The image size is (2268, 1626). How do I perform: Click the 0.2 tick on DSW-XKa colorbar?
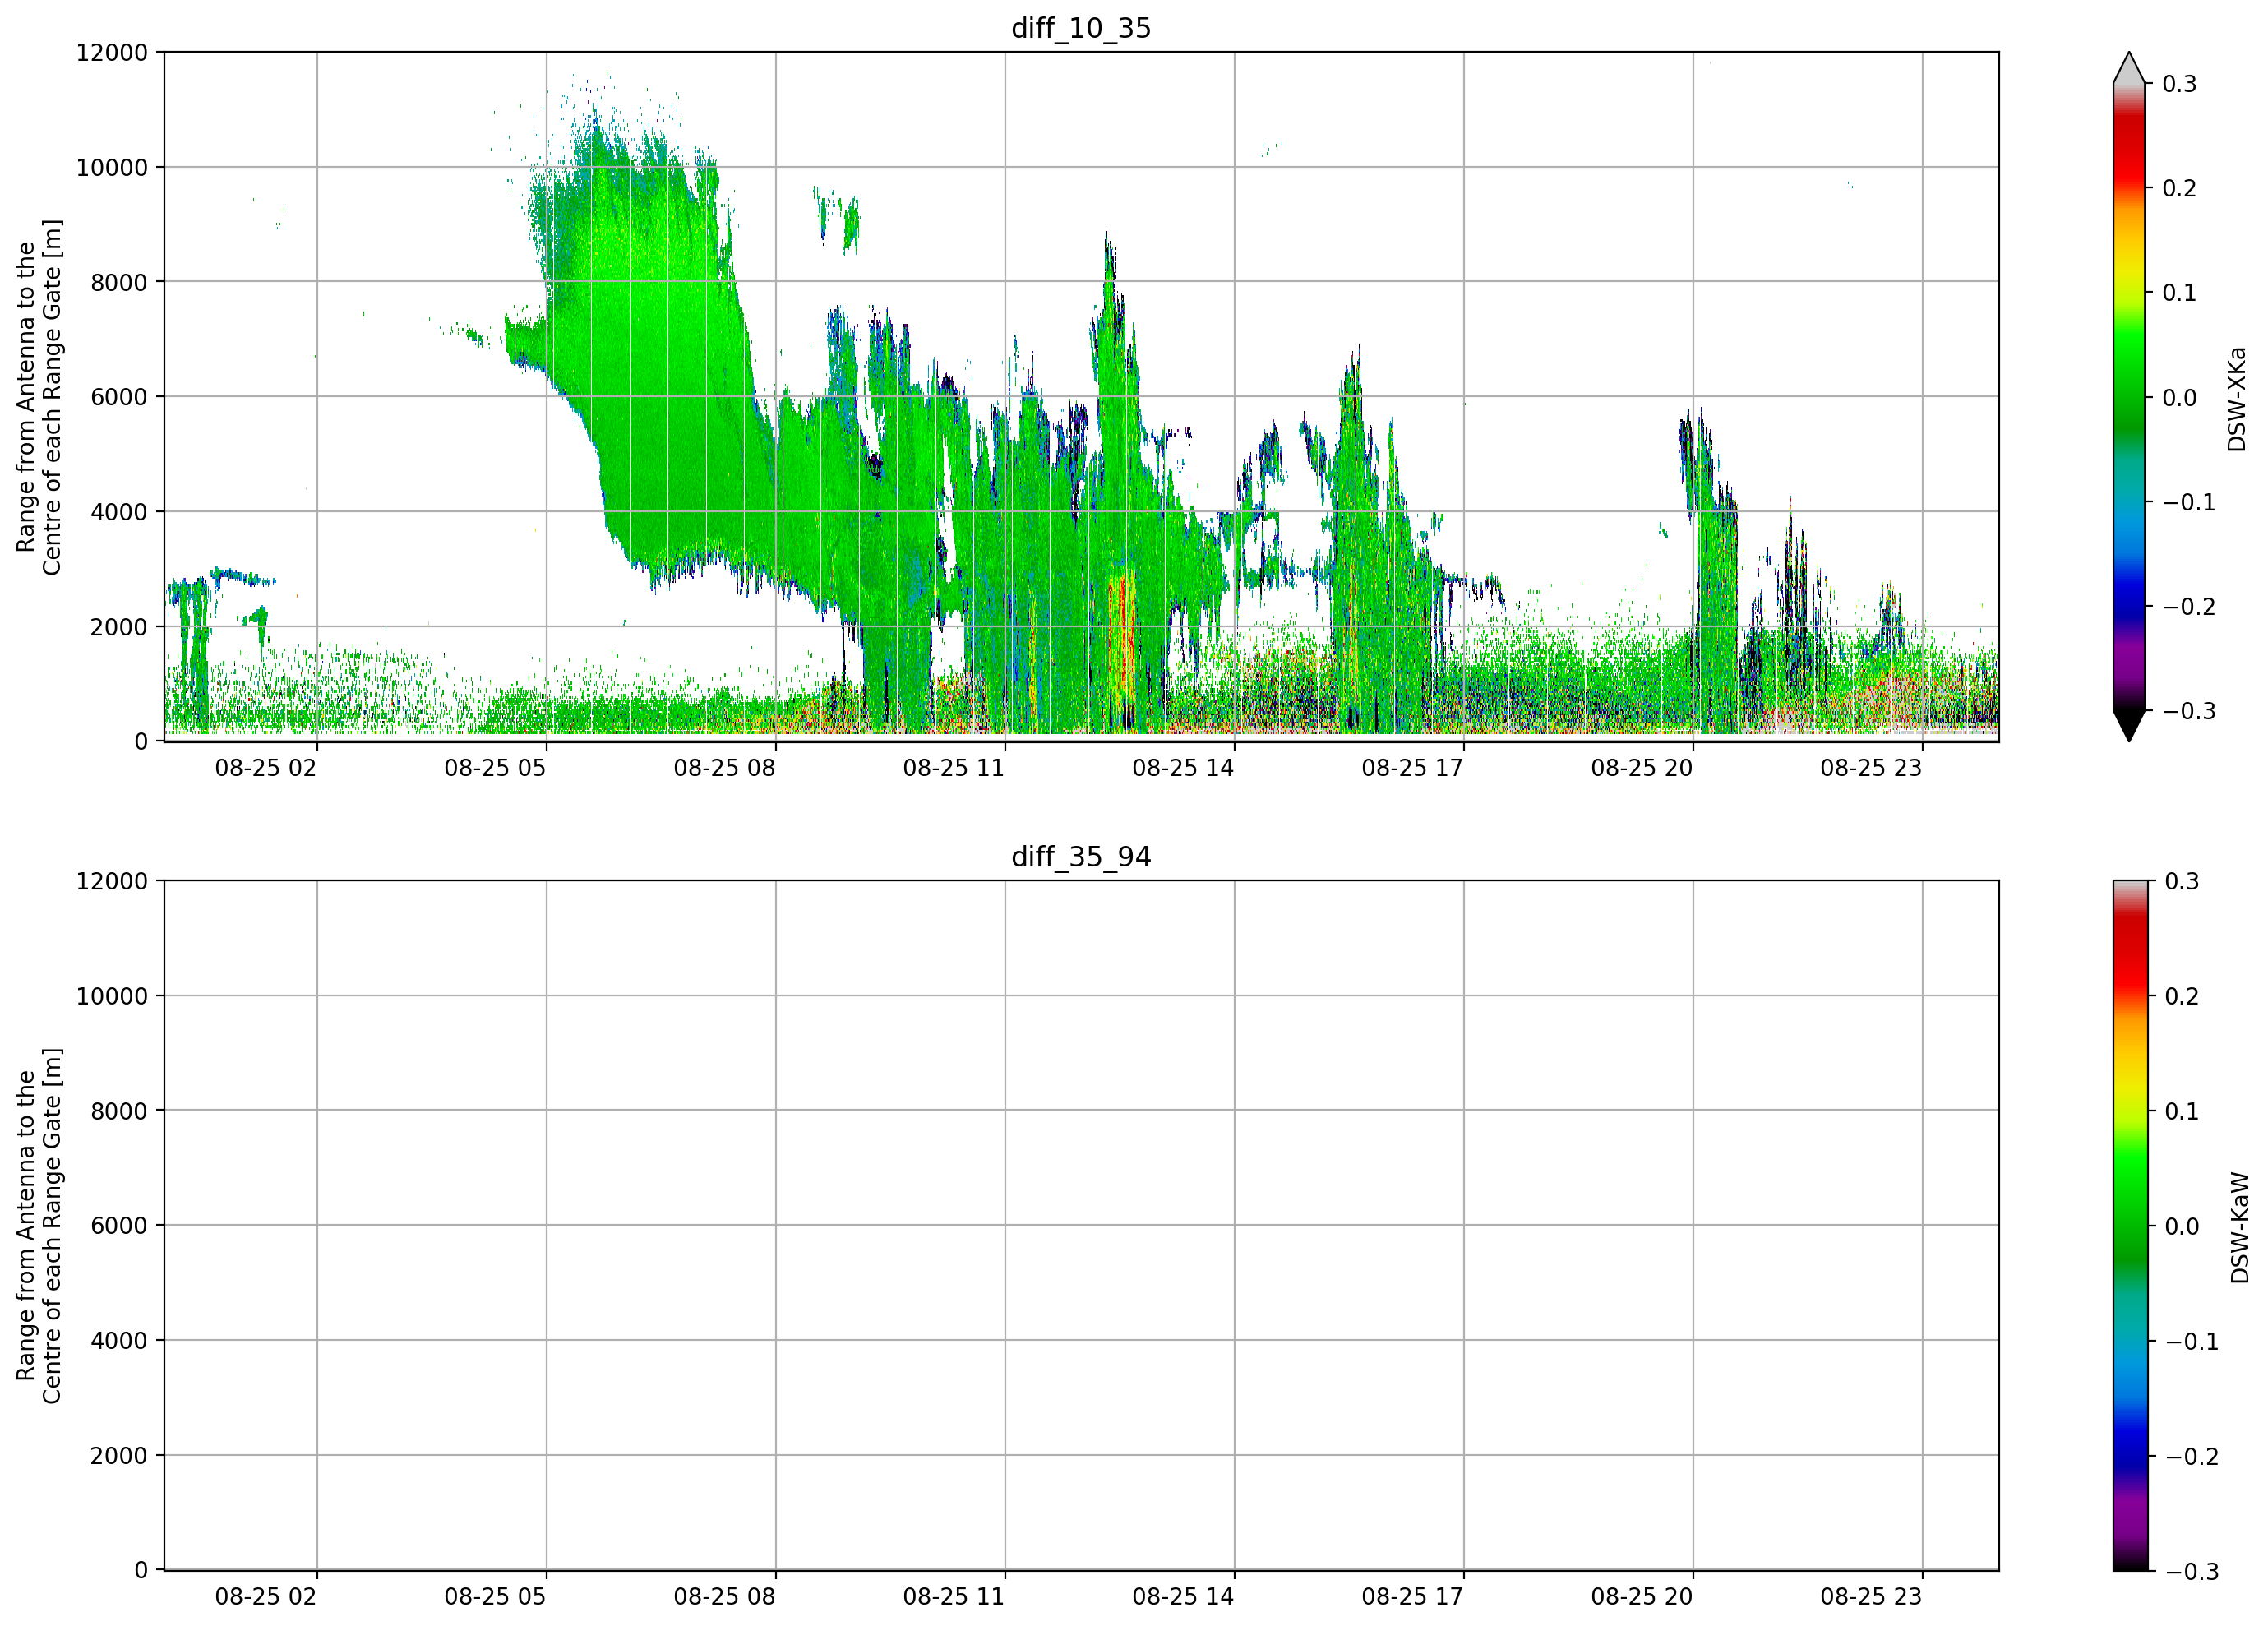click(2179, 188)
